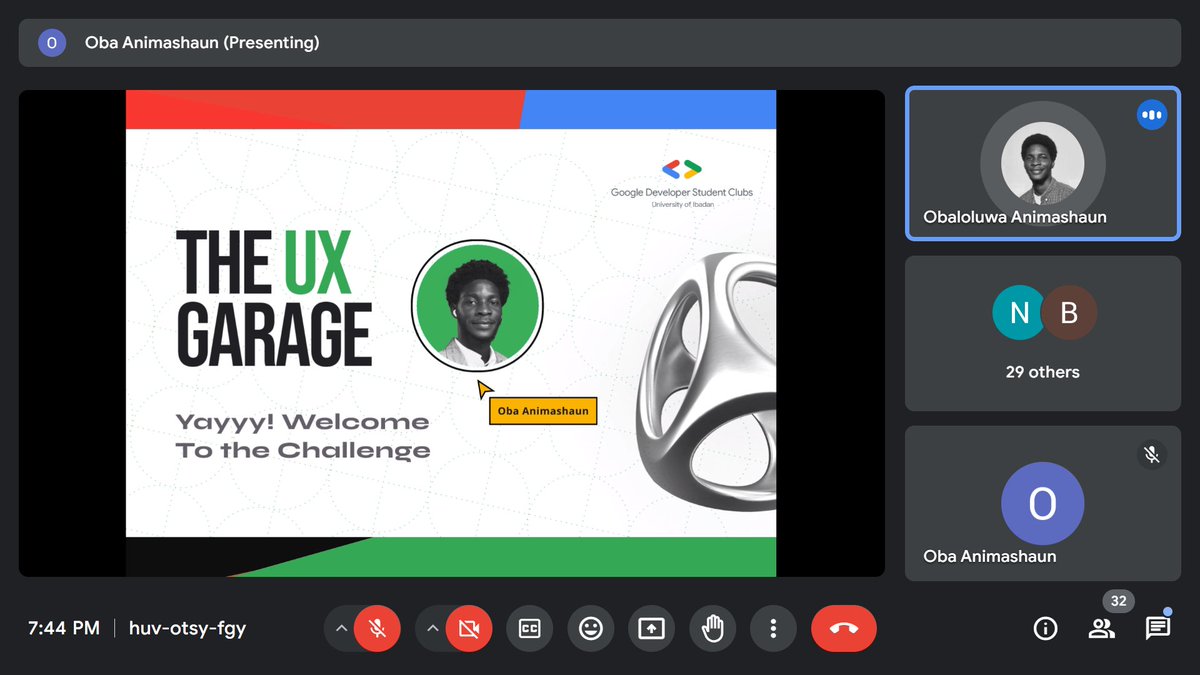Open the more options three-dot menu
Viewport: 1200px width, 675px height.
pyautogui.click(x=773, y=629)
